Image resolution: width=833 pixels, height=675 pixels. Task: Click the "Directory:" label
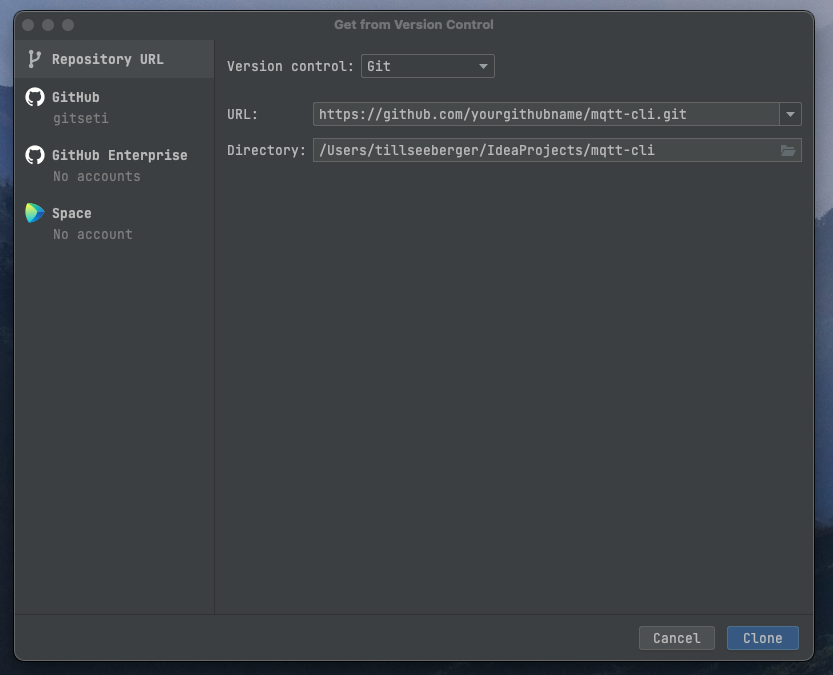(x=266, y=150)
